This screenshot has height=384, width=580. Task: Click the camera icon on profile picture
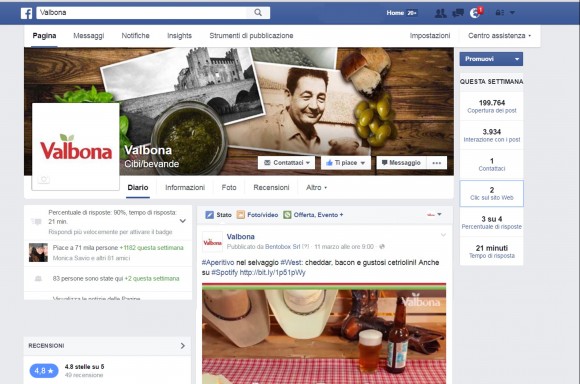[x=44, y=179]
